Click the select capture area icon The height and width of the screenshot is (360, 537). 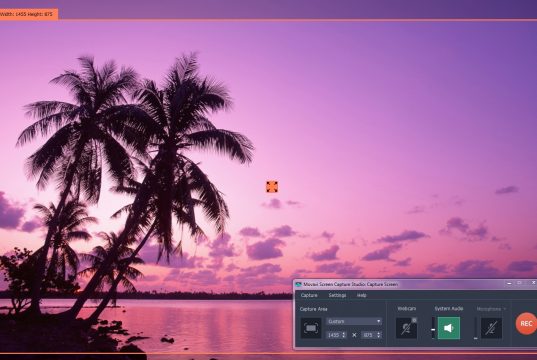pyautogui.click(x=311, y=328)
